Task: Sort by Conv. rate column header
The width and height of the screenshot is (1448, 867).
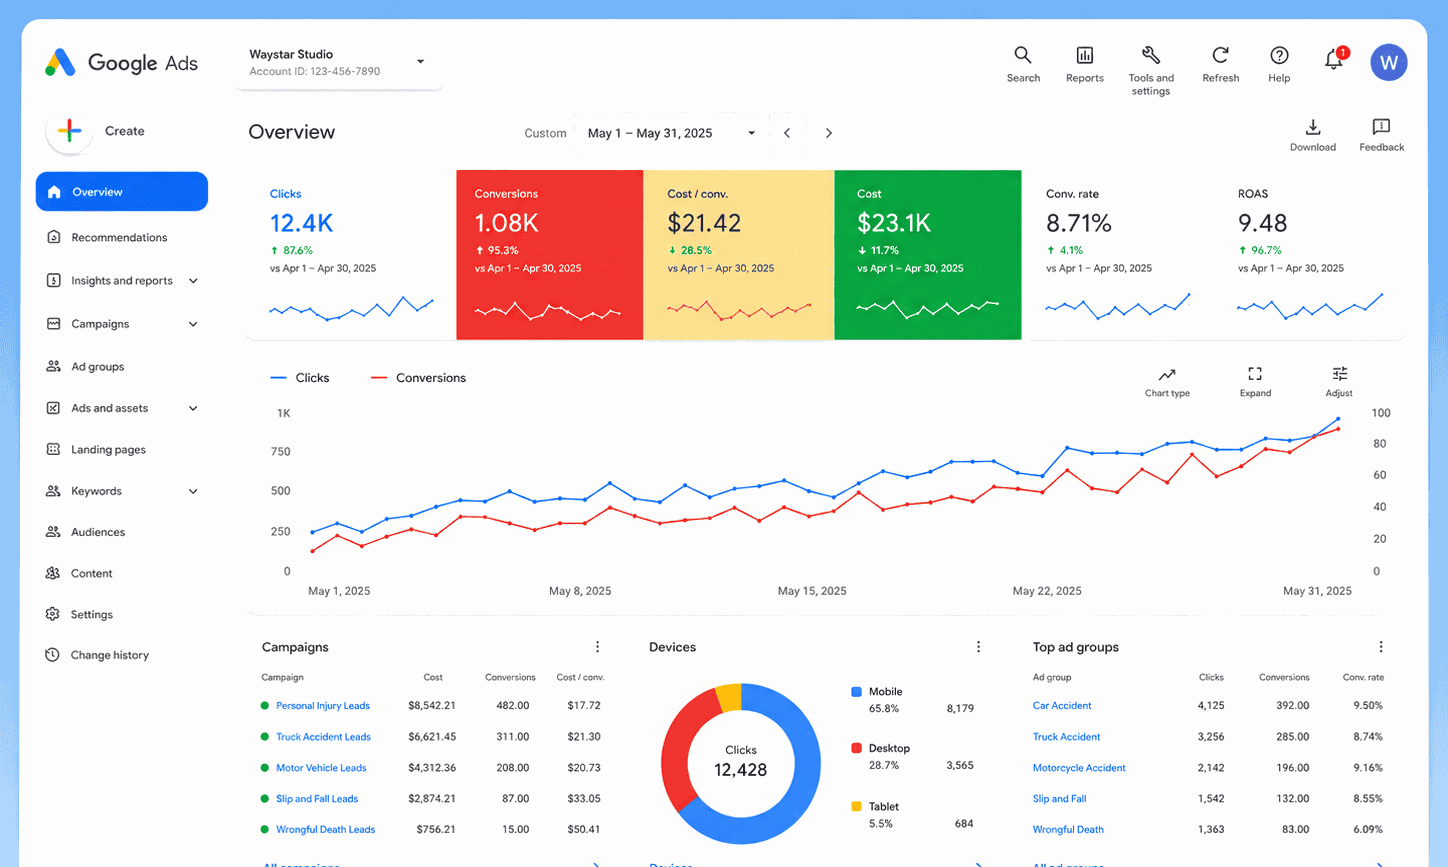Action: click(x=1363, y=677)
